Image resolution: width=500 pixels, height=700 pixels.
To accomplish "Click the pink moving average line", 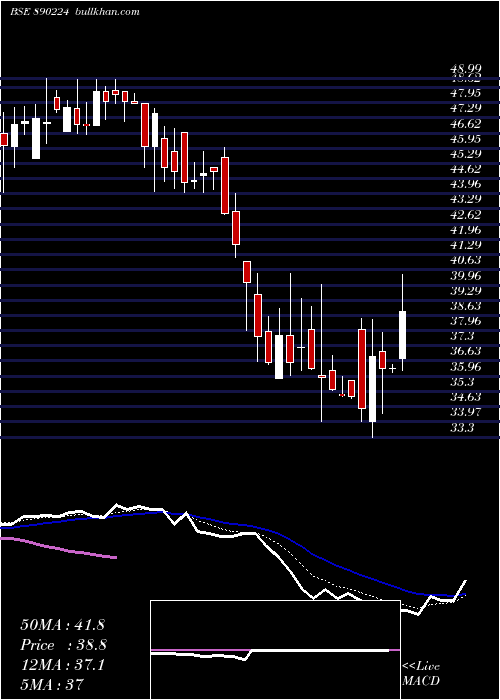I will [58, 547].
